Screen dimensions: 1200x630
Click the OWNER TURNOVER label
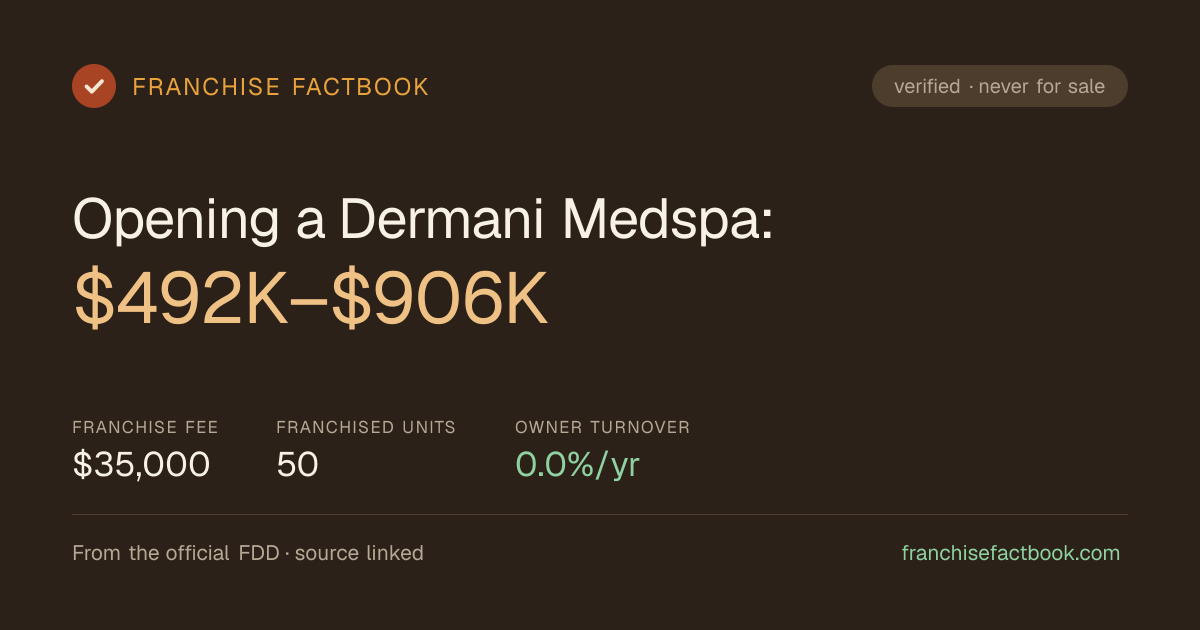point(603,427)
